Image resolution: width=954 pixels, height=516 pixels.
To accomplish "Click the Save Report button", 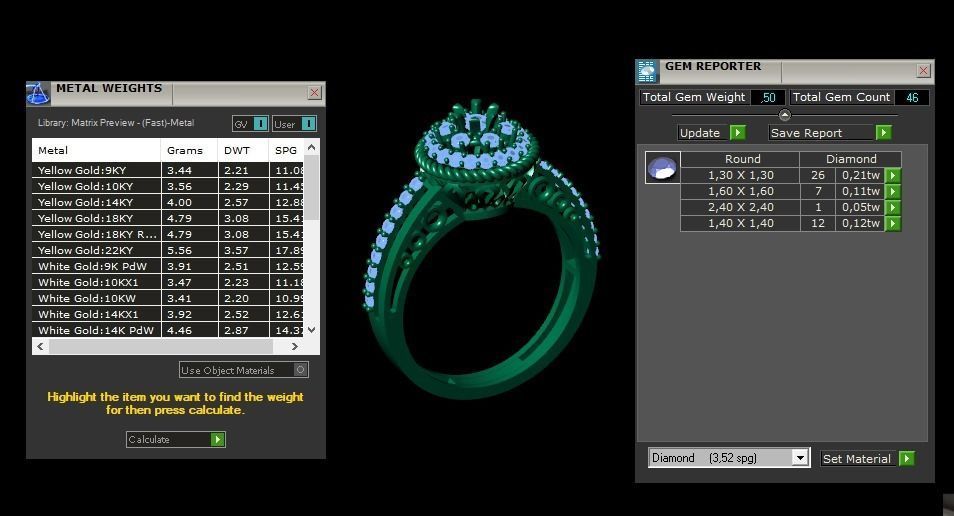I will click(x=830, y=133).
